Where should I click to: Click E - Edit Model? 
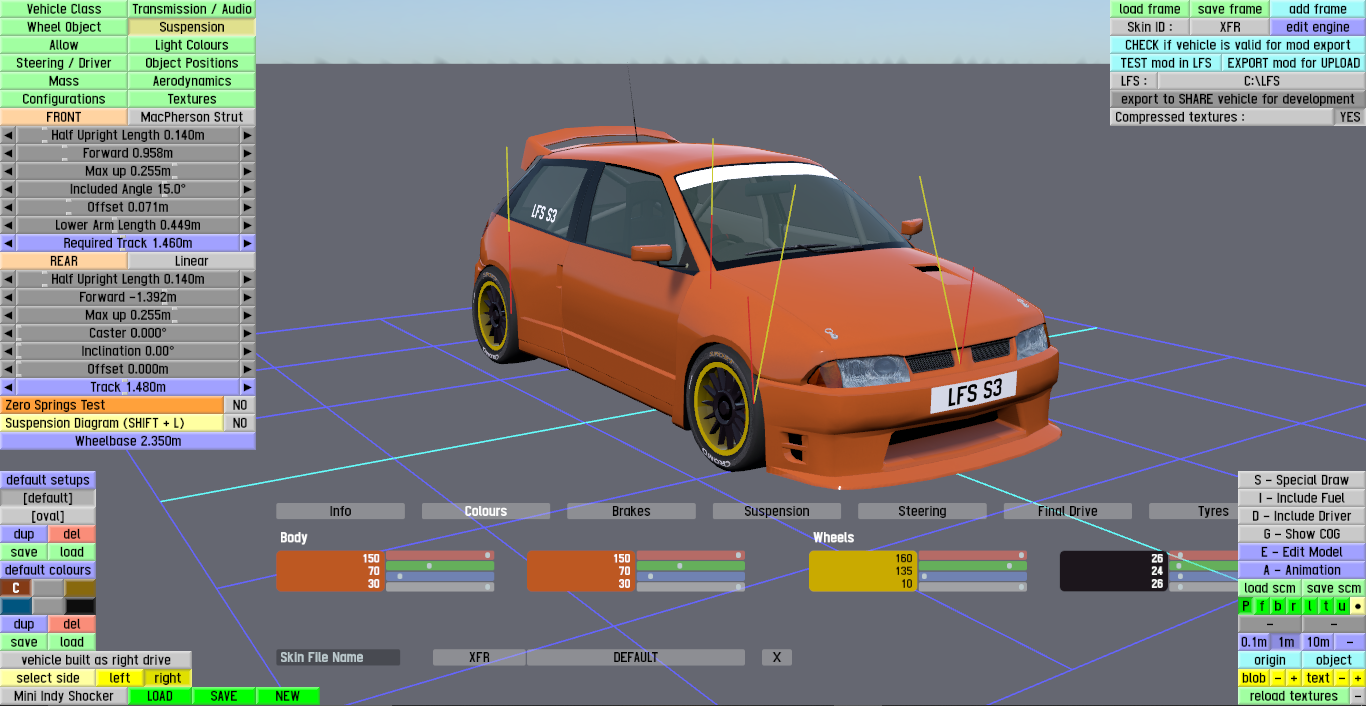(x=1301, y=552)
